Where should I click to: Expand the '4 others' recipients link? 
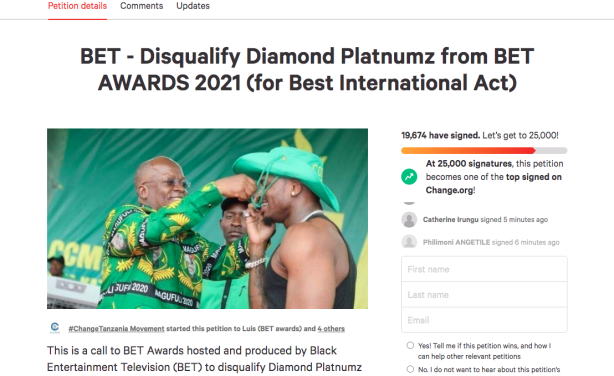click(331, 329)
